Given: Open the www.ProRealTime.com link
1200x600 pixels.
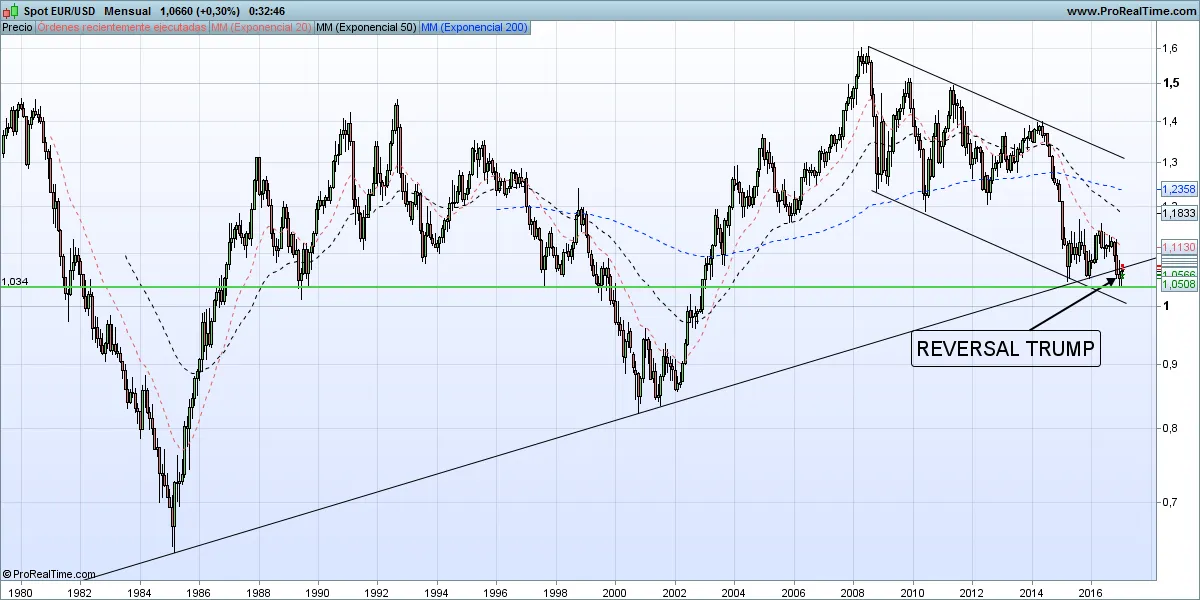Looking at the screenshot, I should [1130, 11].
